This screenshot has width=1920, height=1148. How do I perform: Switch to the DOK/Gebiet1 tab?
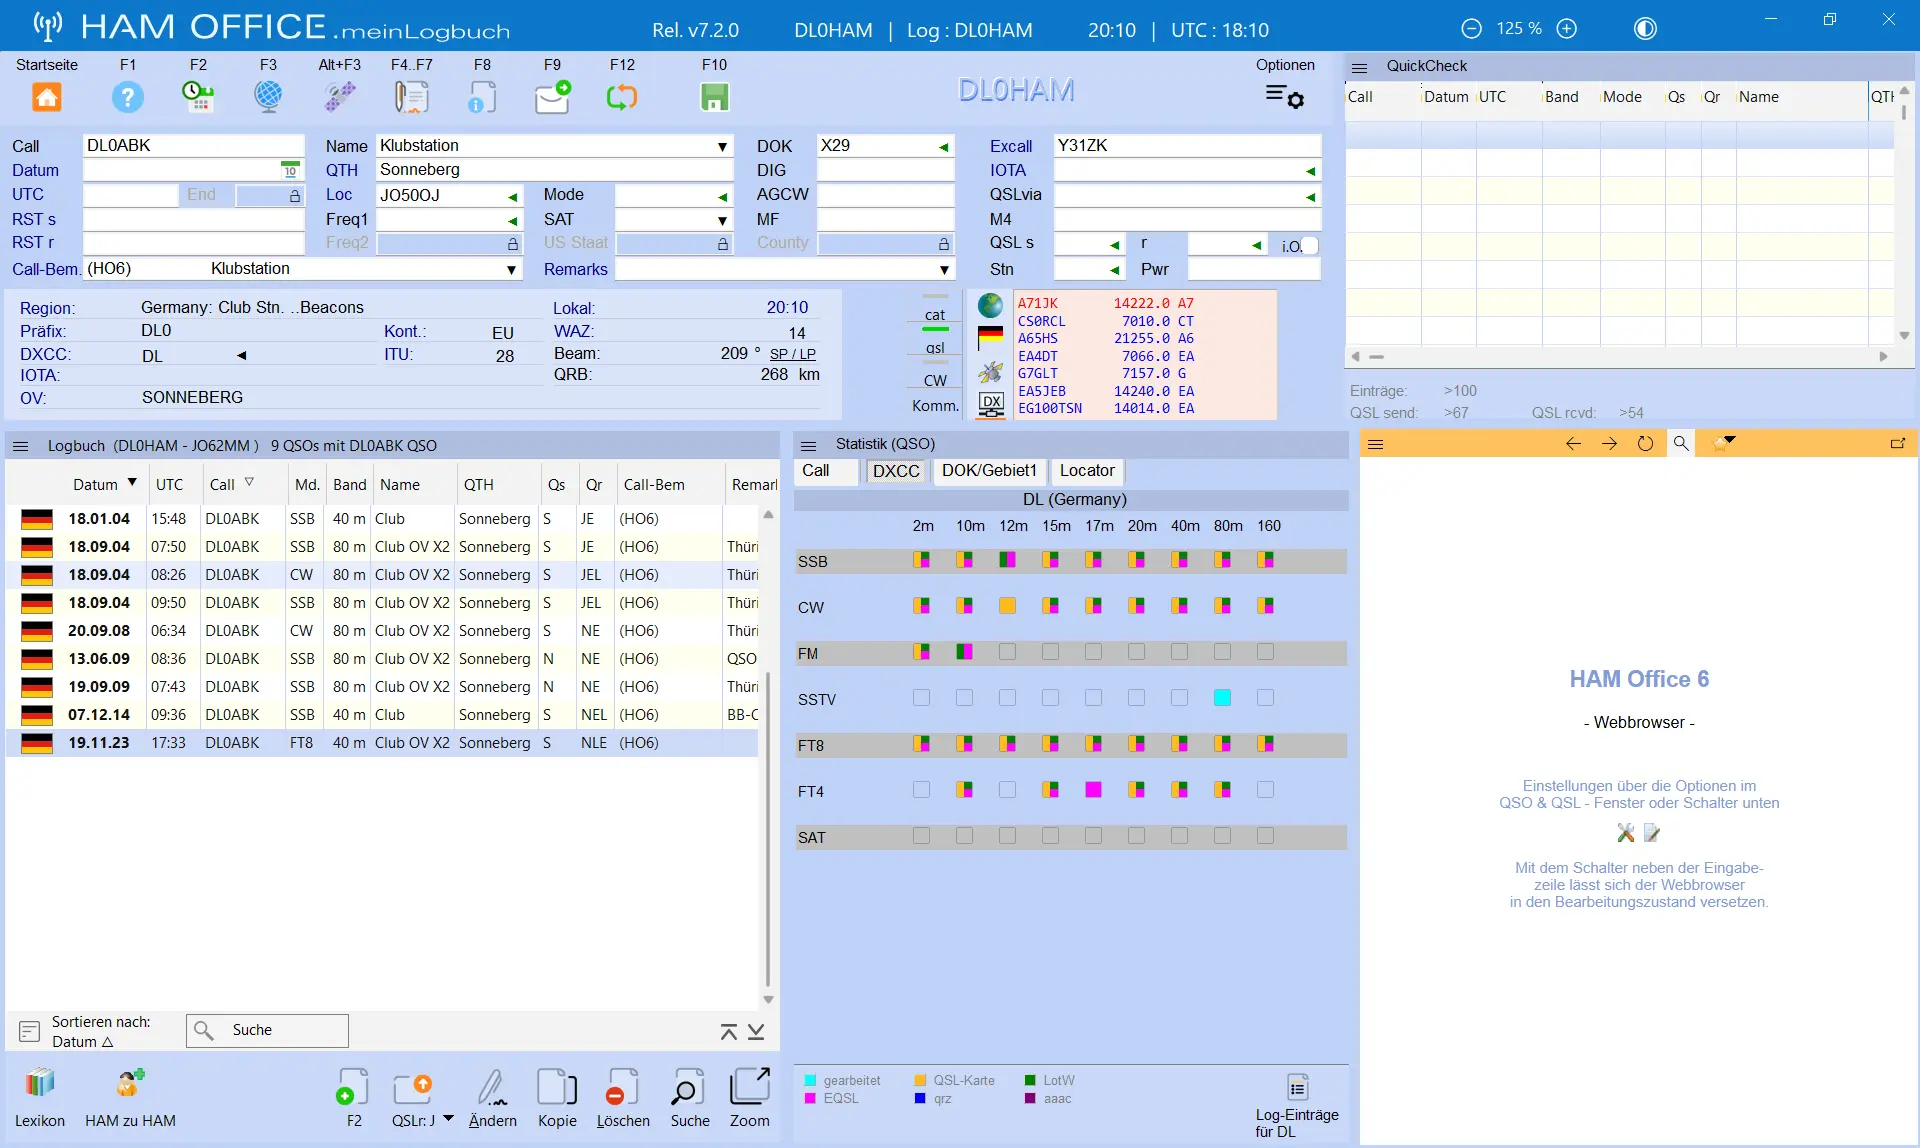(x=989, y=471)
